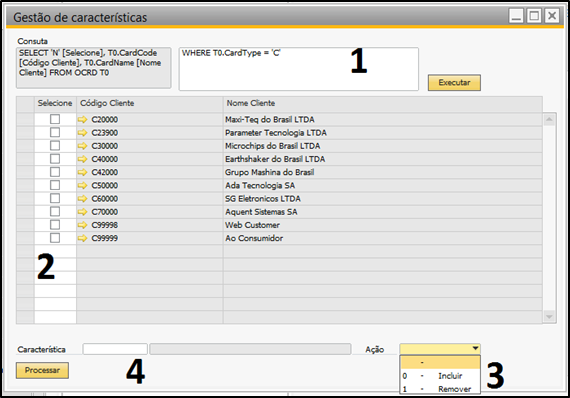This screenshot has height=398, width=570.
Task: Click the C30000 code cell
Action: [149, 146]
